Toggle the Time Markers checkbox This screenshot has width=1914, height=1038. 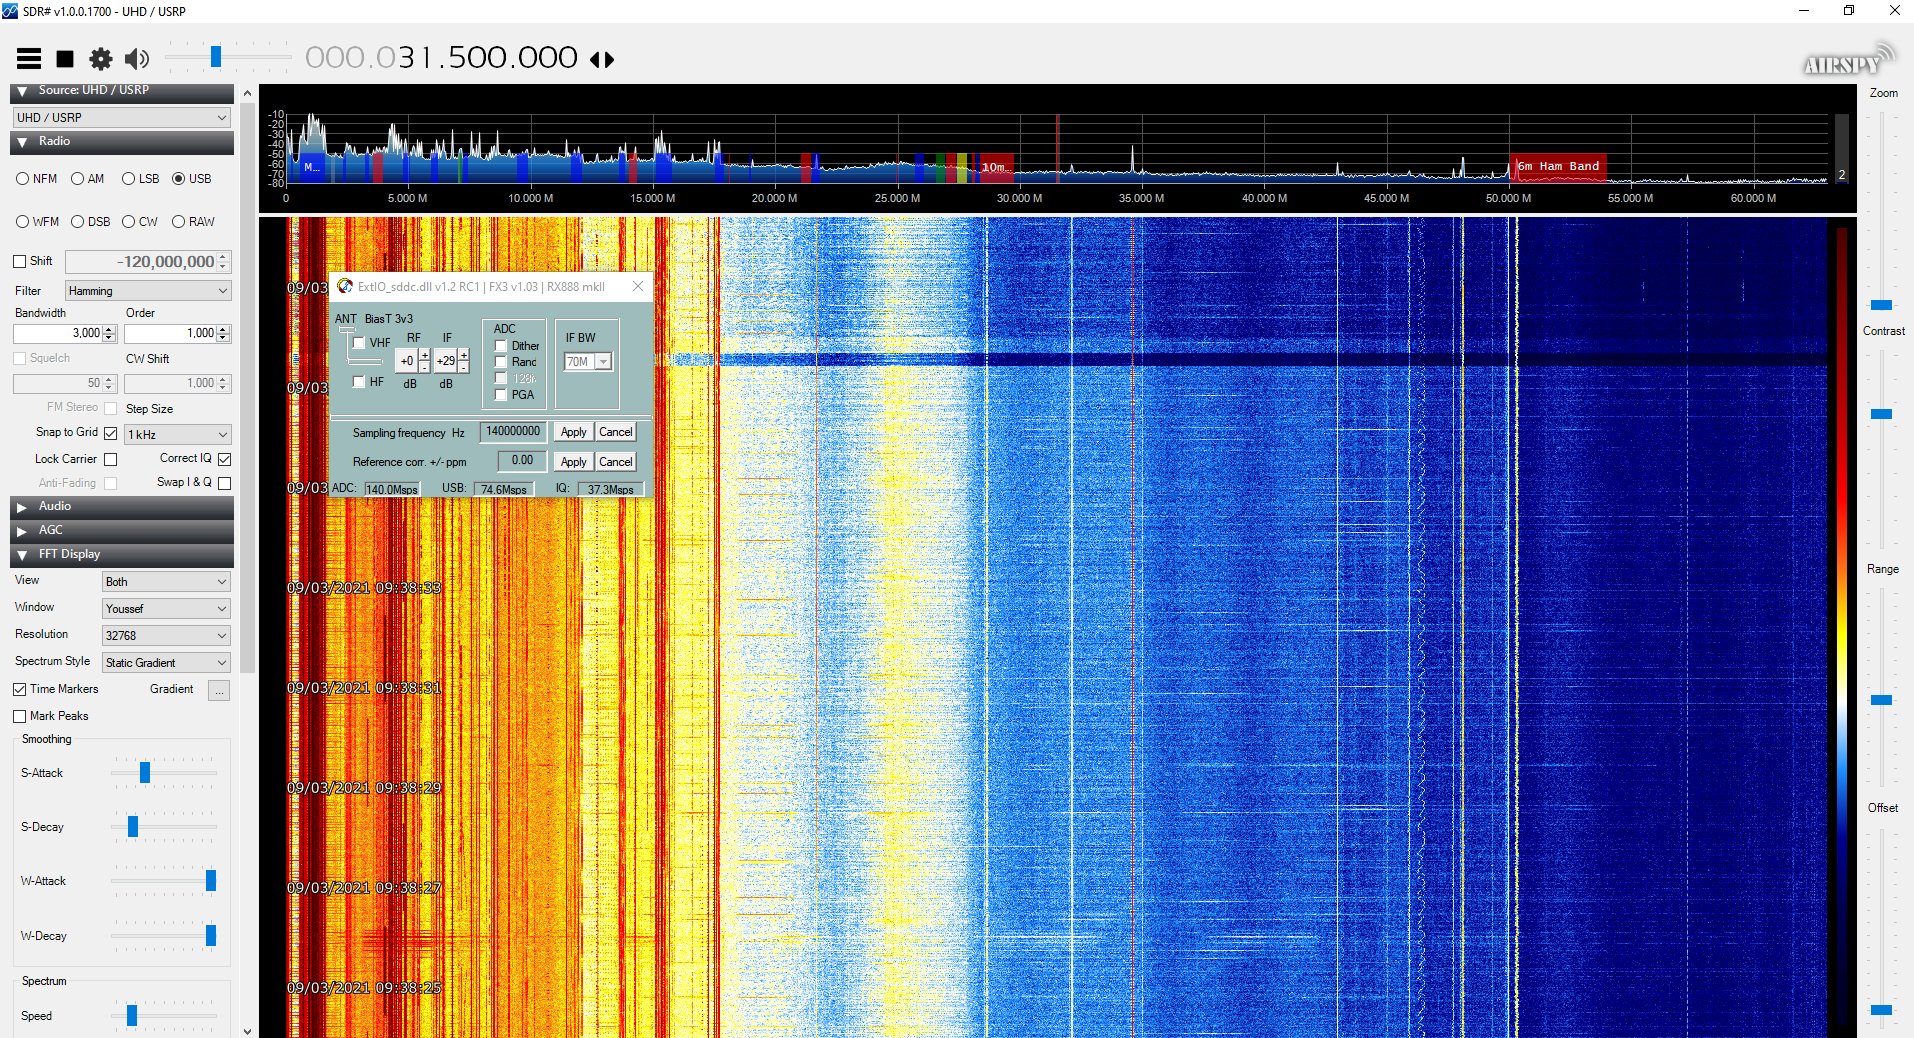pos(20,690)
